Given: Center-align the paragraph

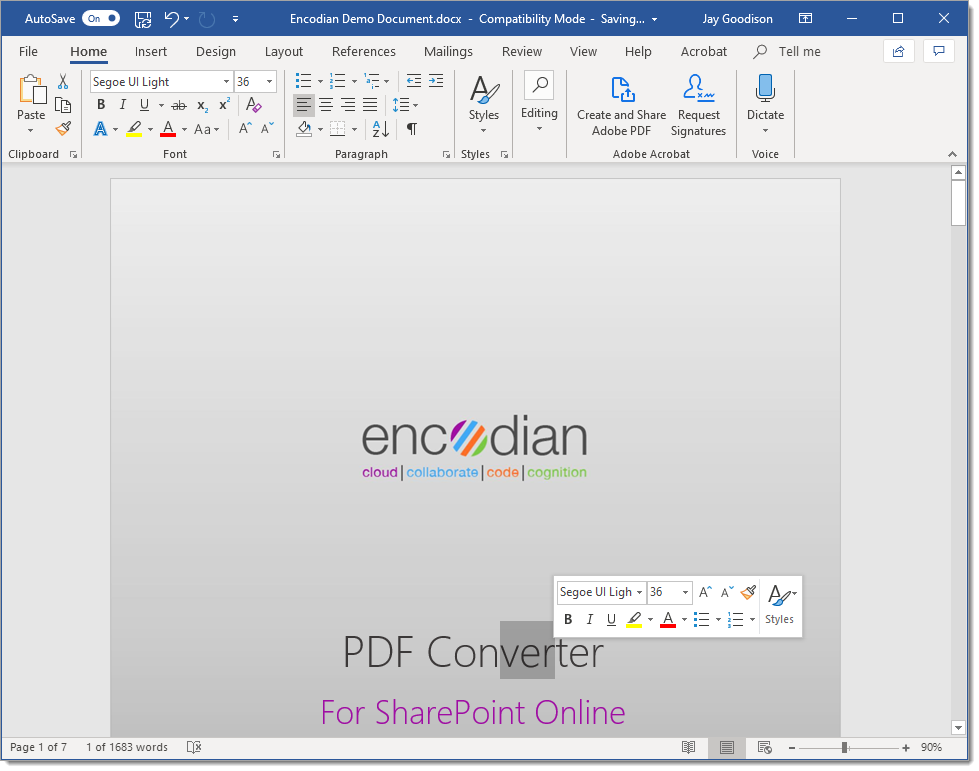Looking at the screenshot, I should tap(326, 105).
